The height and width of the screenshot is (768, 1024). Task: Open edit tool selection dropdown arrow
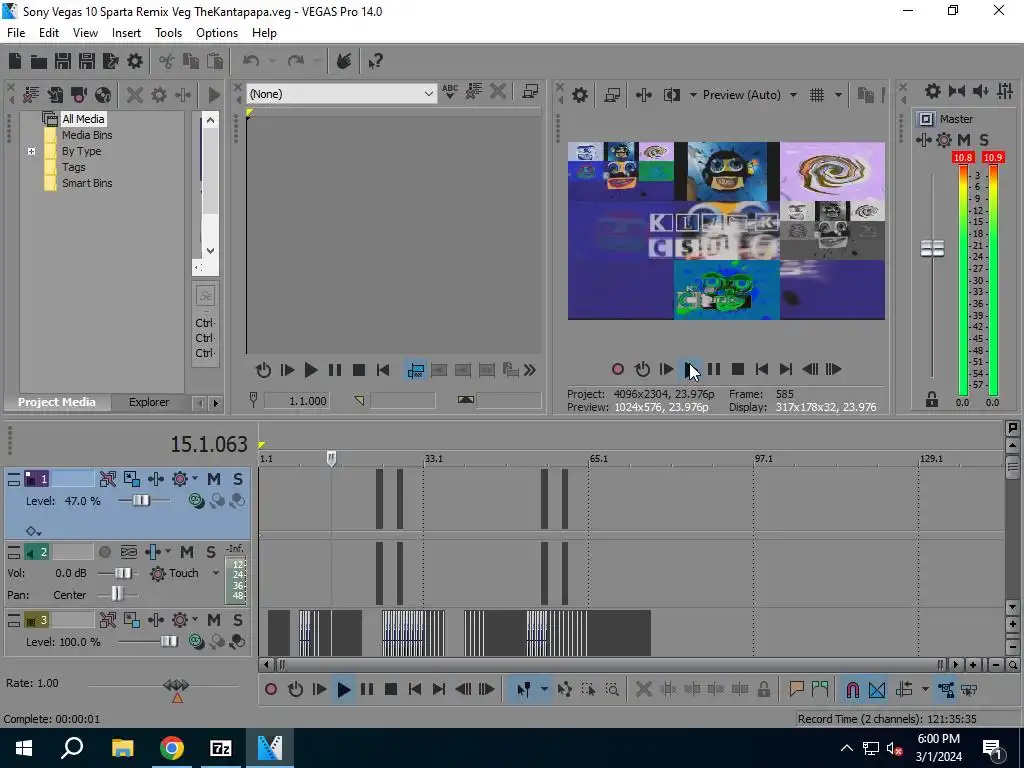(x=544, y=690)
